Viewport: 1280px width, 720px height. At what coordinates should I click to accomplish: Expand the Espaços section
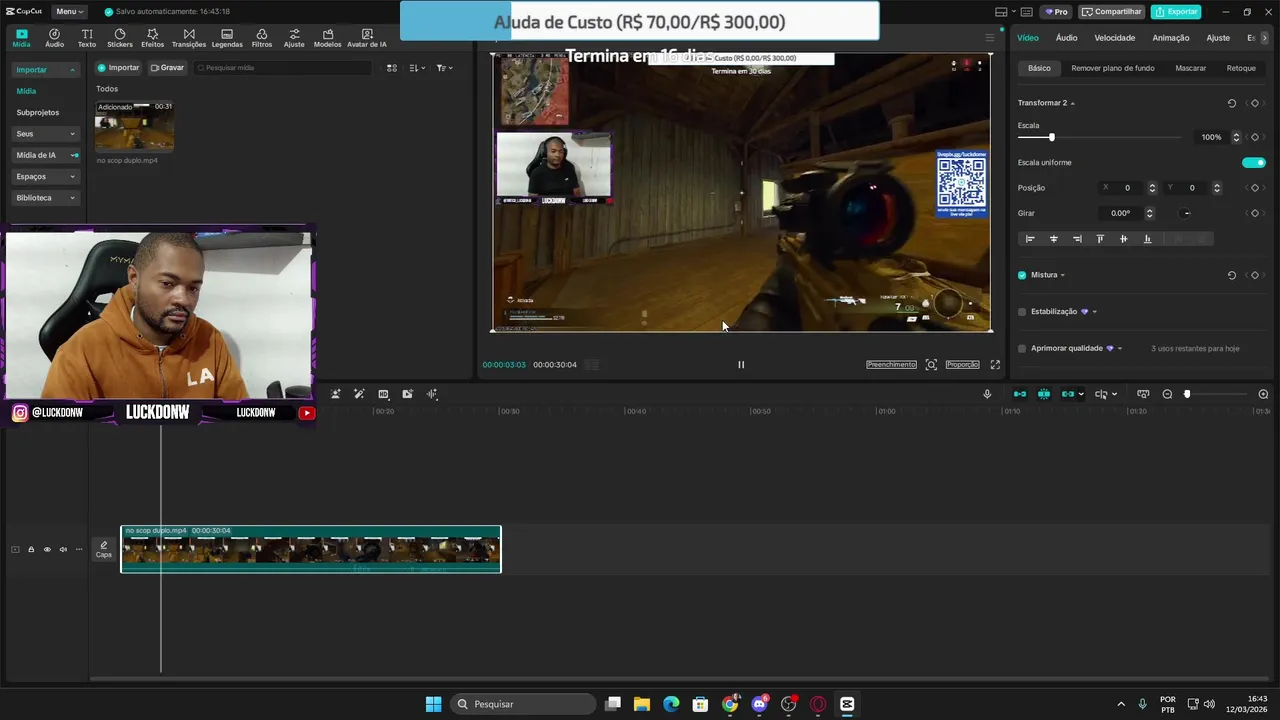45,176
